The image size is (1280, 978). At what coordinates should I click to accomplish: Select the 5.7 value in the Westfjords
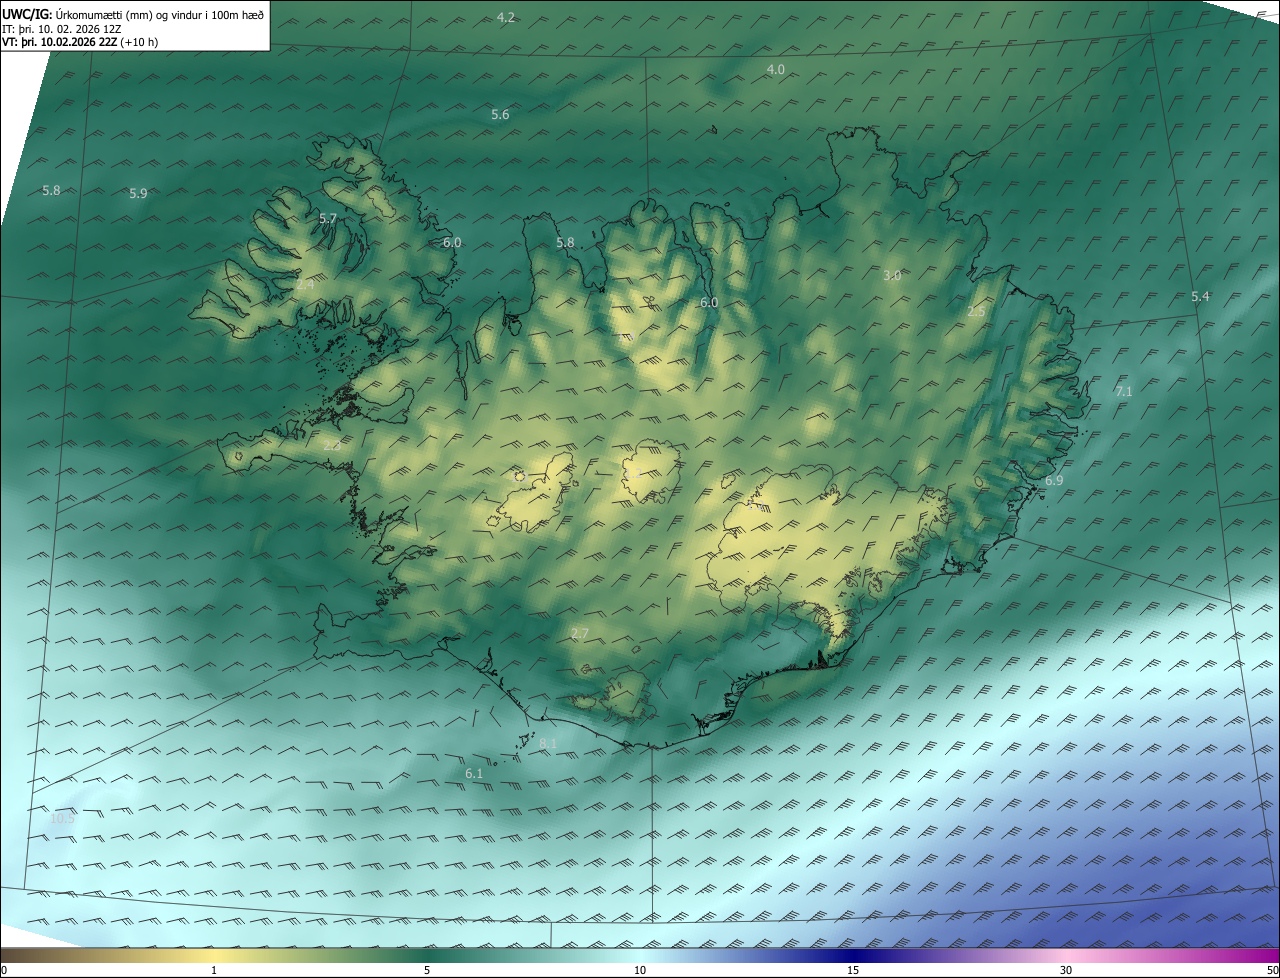tap(328, 219)
